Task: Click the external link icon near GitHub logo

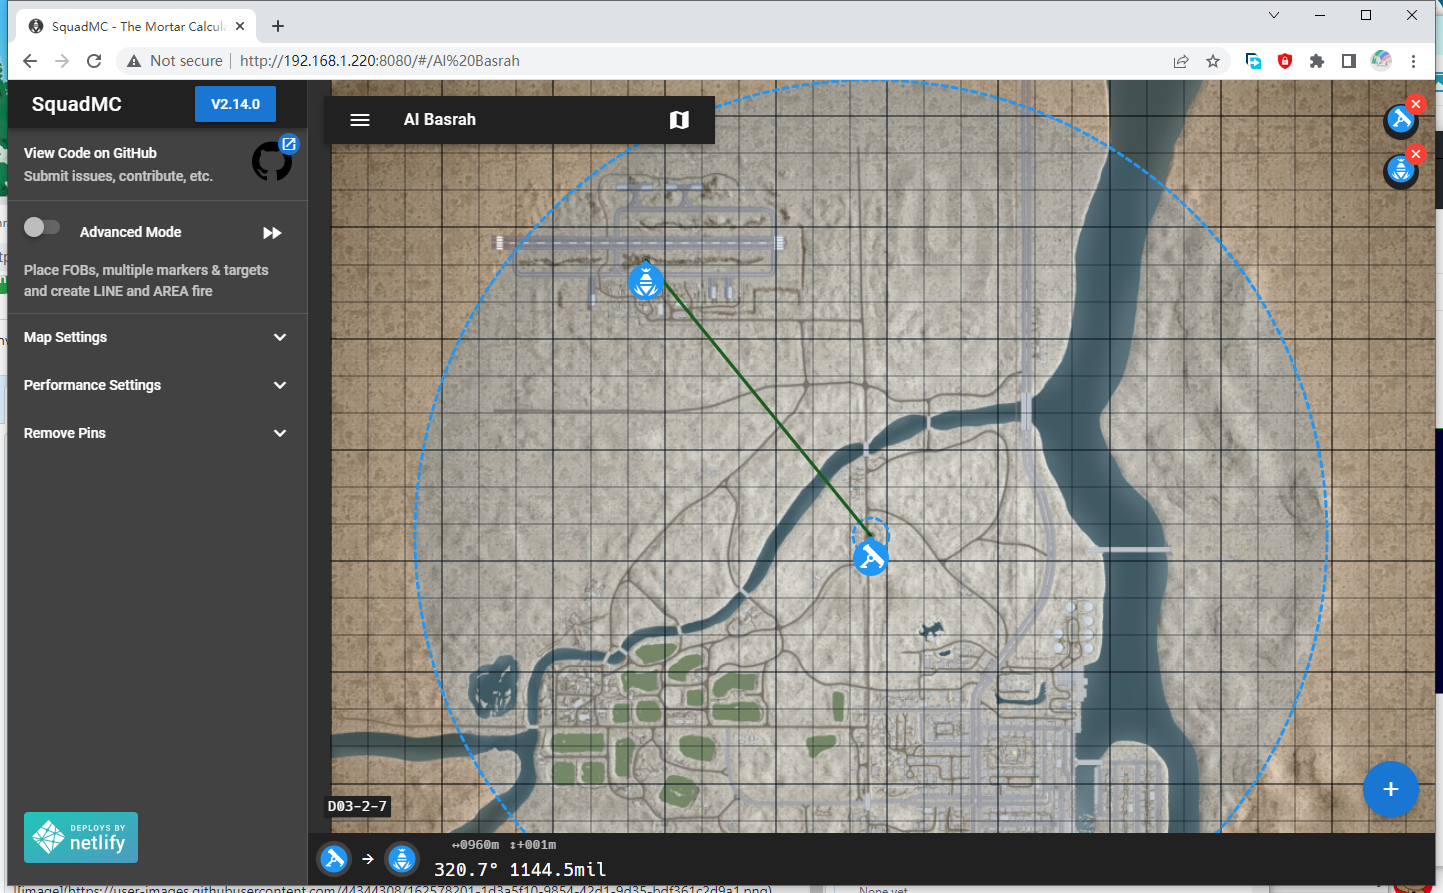Action: (x=289, y=144)
